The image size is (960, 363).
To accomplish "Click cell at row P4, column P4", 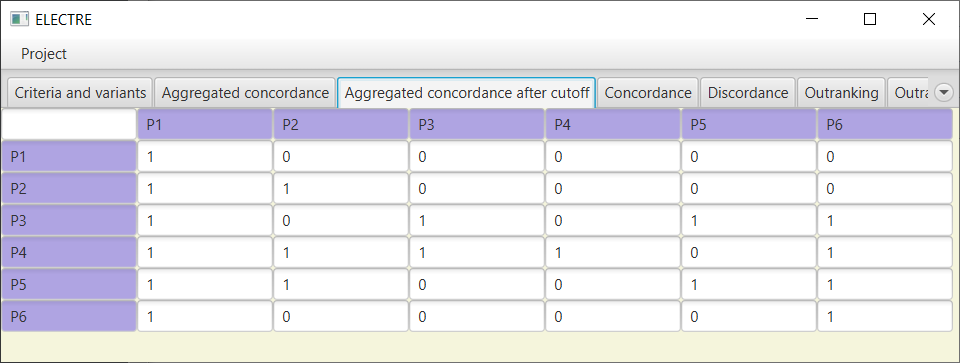I will pos(613,253).
